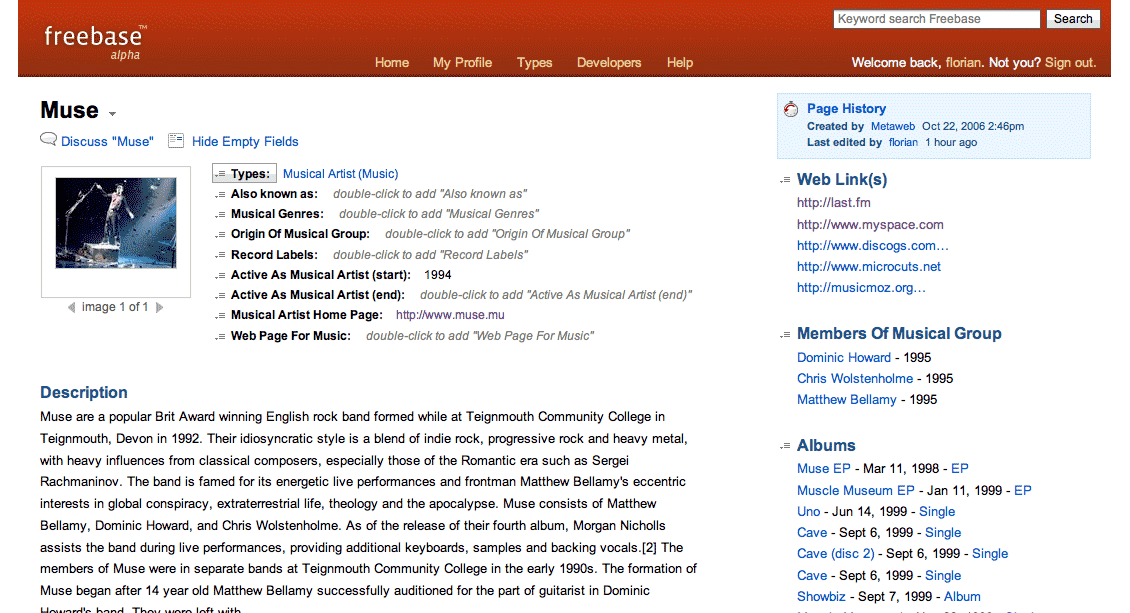Open Showbiz album link
The height and width of the screenshot is (613, 1130).
click(x=821, y=596)
